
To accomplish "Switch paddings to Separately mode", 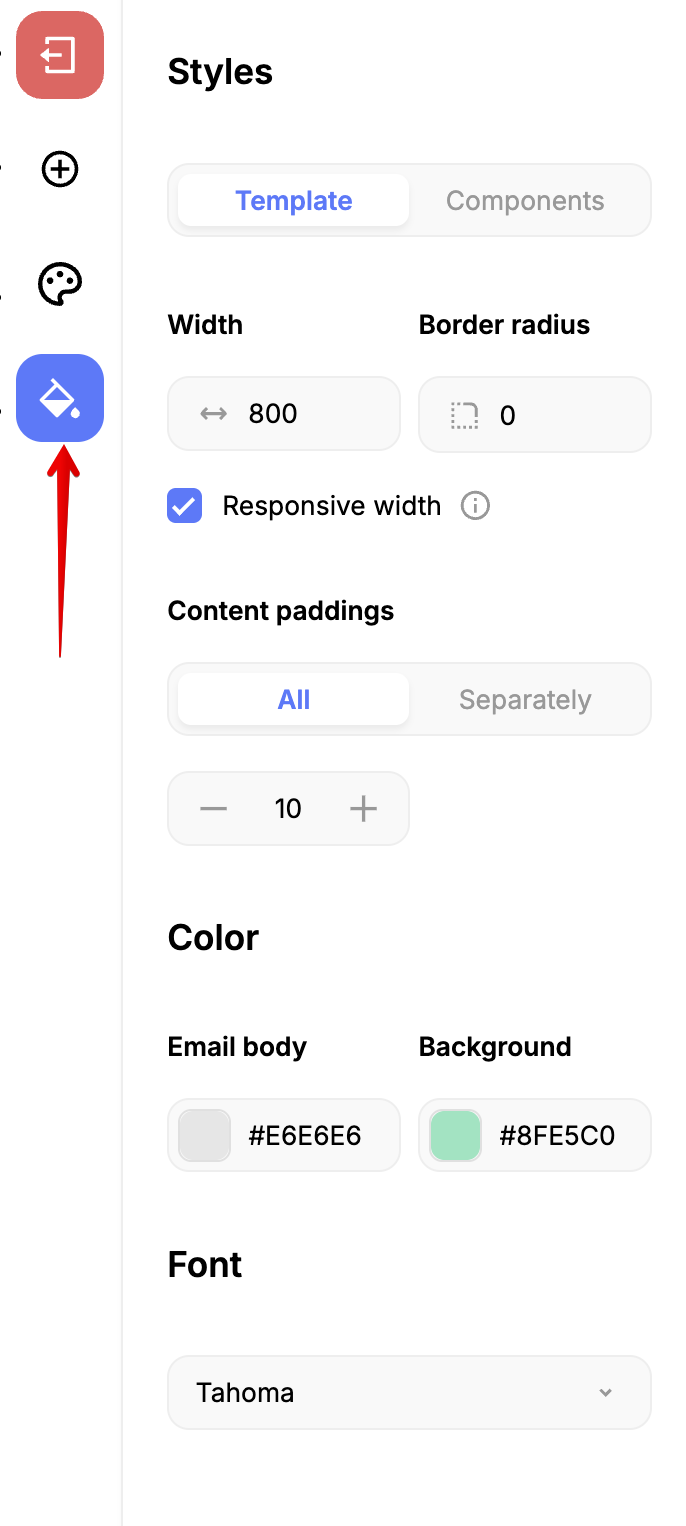I will (x=525, y=700).
